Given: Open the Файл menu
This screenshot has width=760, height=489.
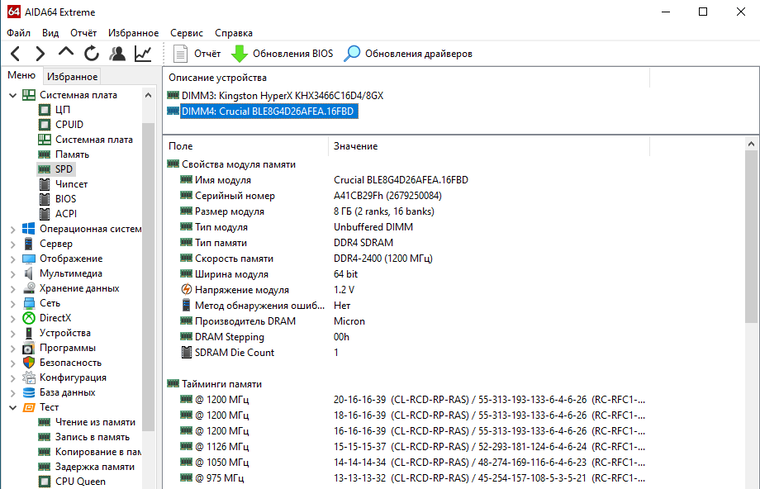Looking at the screenshot, I should click(x=18, y=33).
